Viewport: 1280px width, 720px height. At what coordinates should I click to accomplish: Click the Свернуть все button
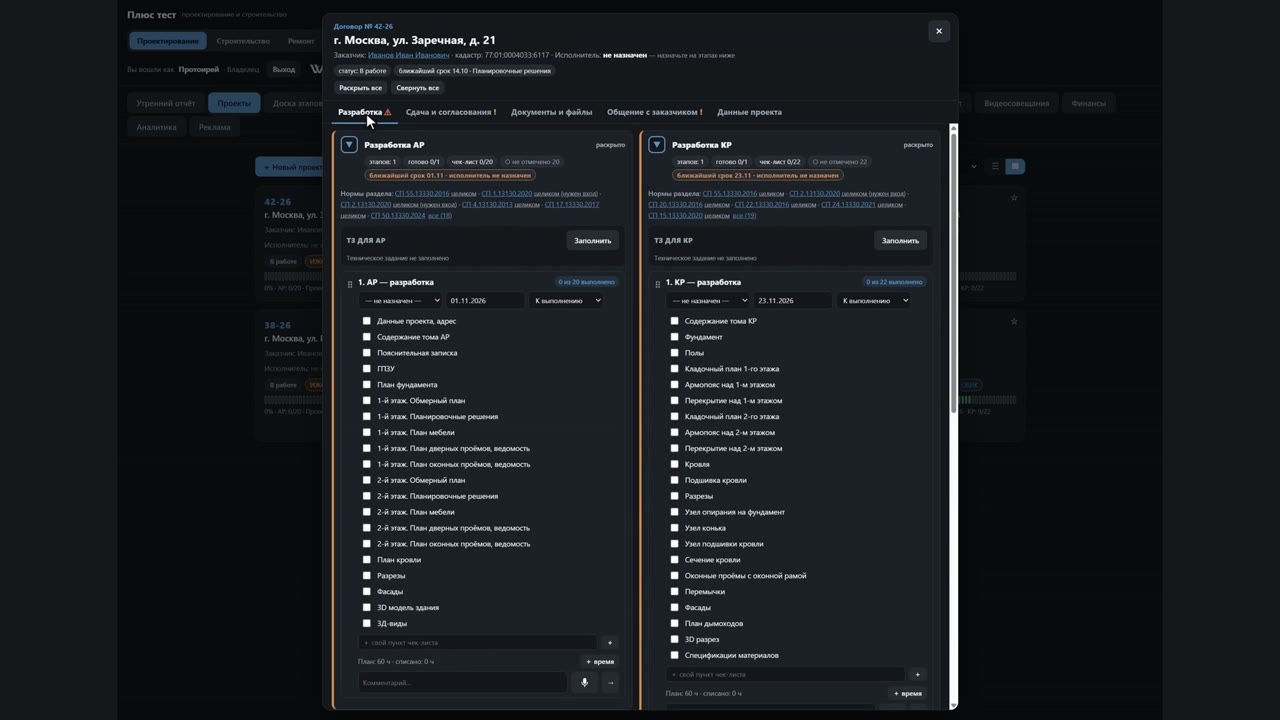[418, 88]
